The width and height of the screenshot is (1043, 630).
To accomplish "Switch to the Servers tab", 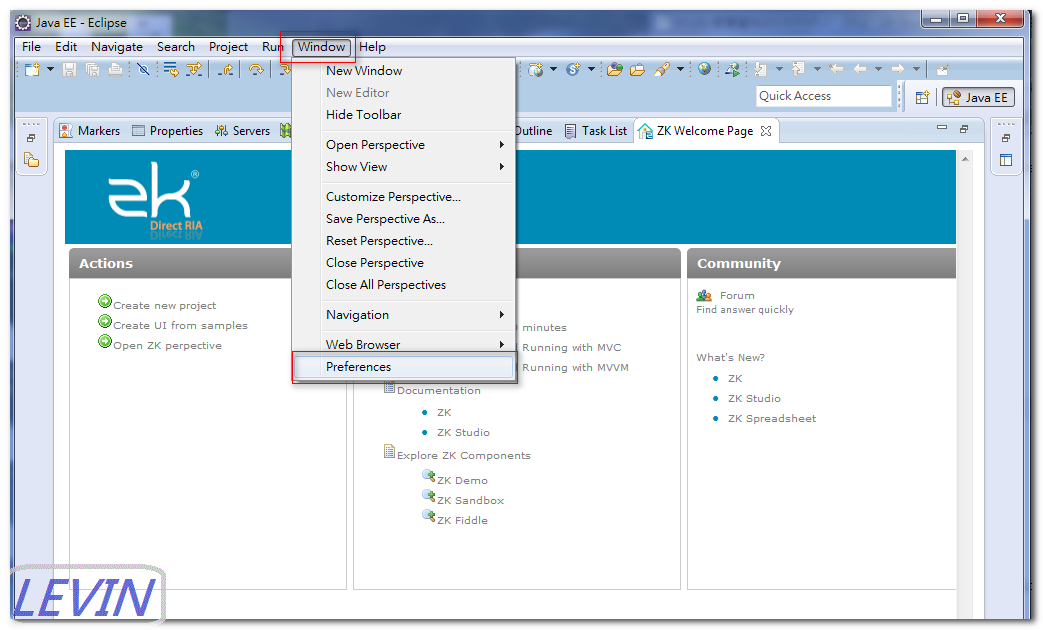I will [242, 131].
